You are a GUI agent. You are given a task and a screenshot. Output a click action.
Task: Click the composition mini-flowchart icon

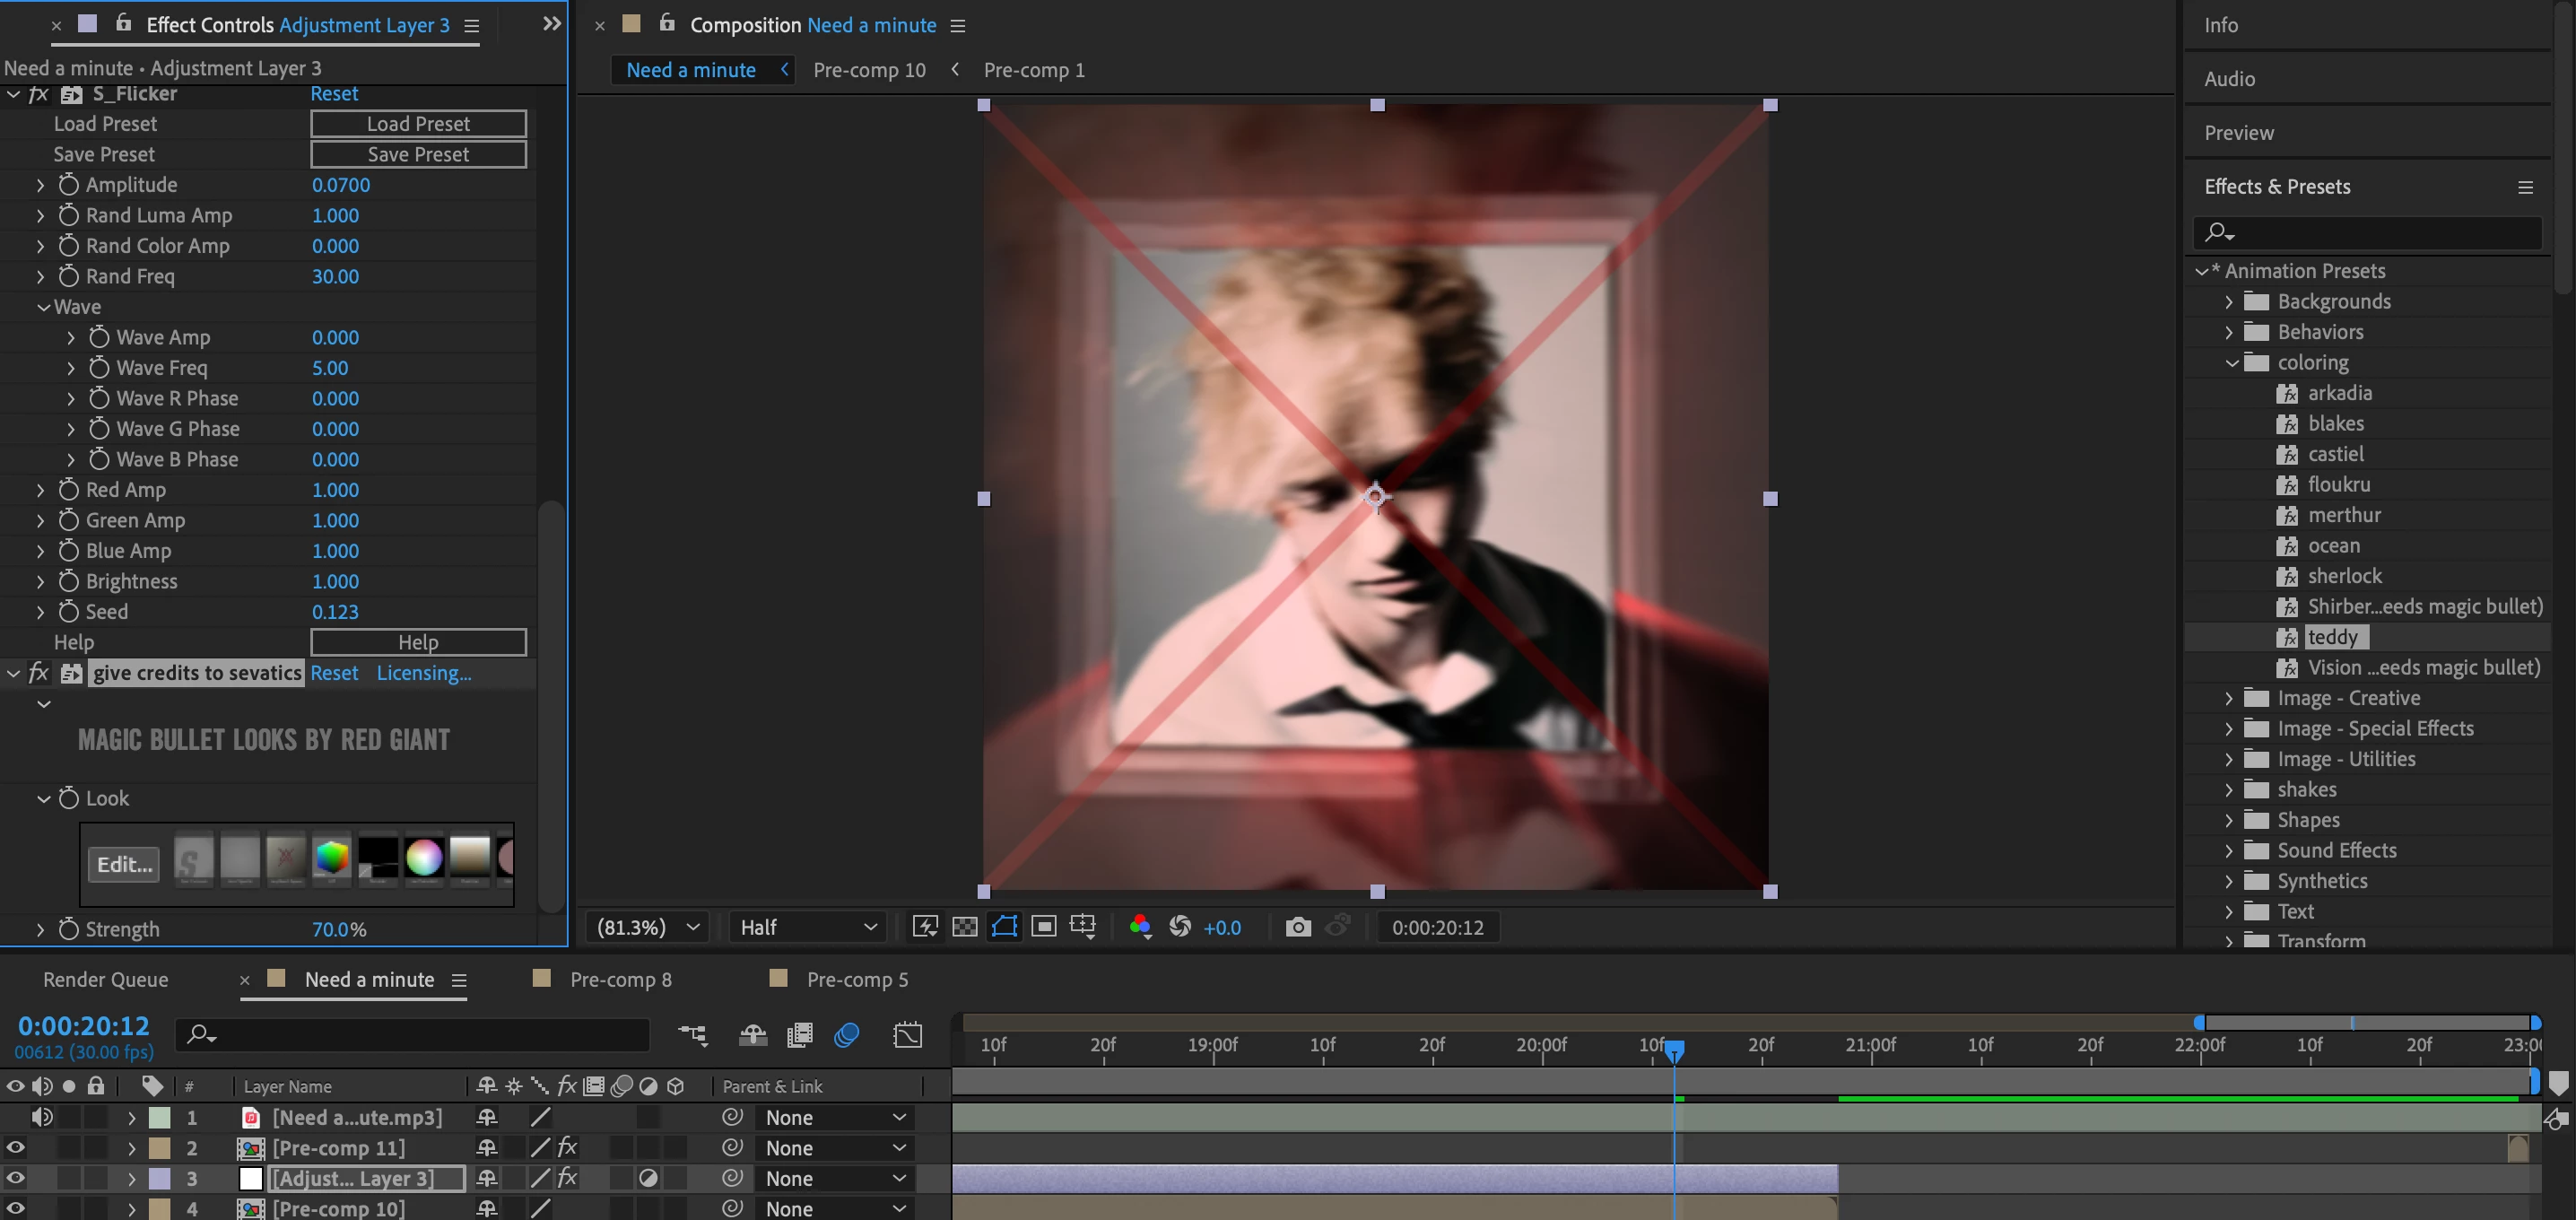(x=692, y=1035)
